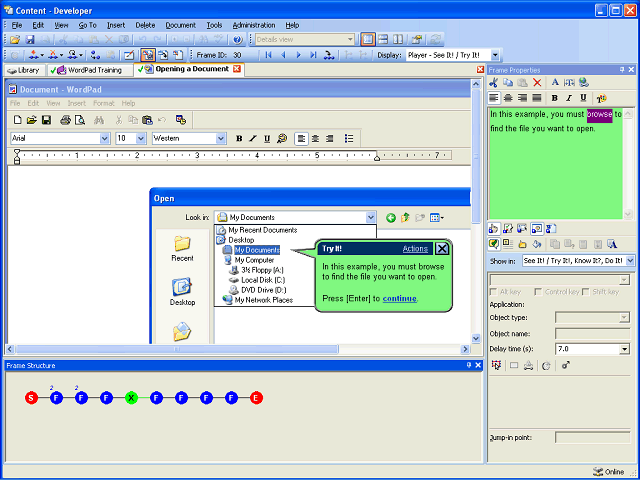This screenshot has width=640, height=480.
Task: Go to the first frame button
Action: coord(268,55)
